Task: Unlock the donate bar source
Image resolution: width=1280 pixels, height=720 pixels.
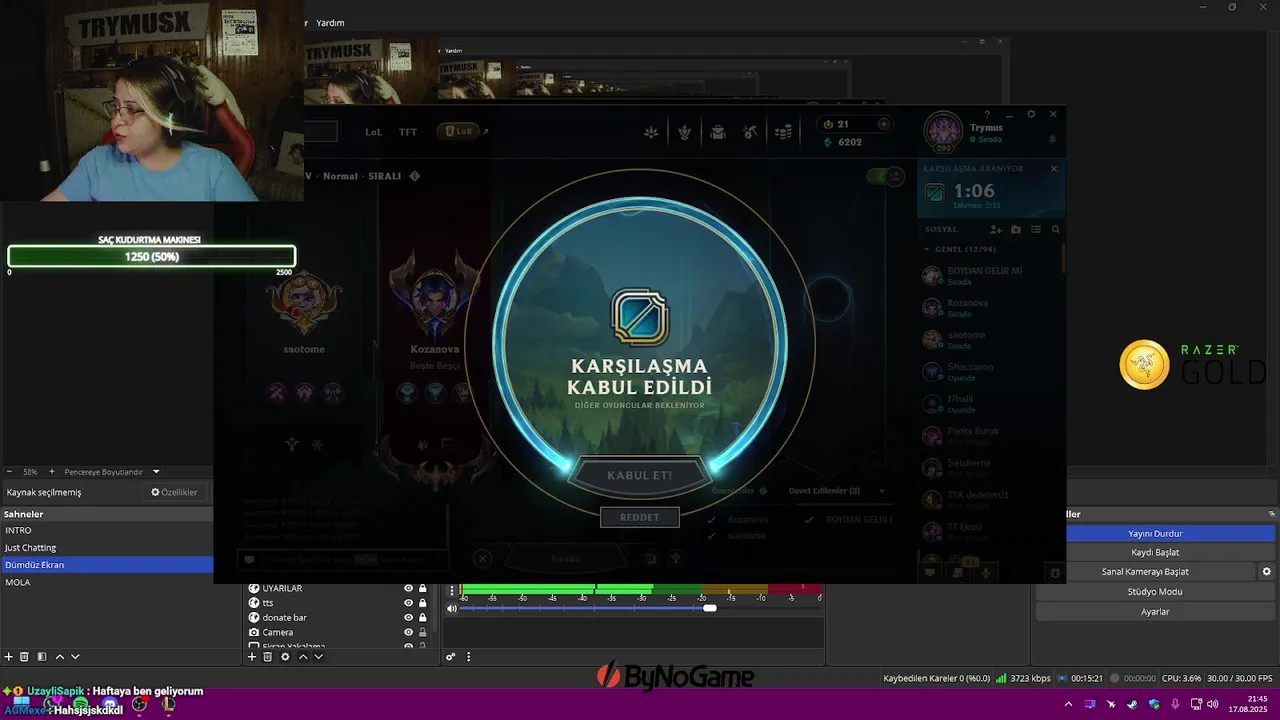Action: pyautogui.click(x=423, y=618)
